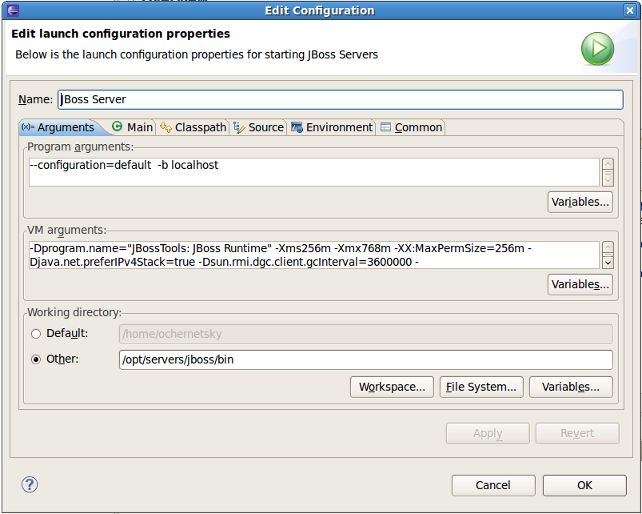This screenshot has height=514, width=642.
Task: Close the Edit Configuration dialog window
Action: [x=631, y=11]
